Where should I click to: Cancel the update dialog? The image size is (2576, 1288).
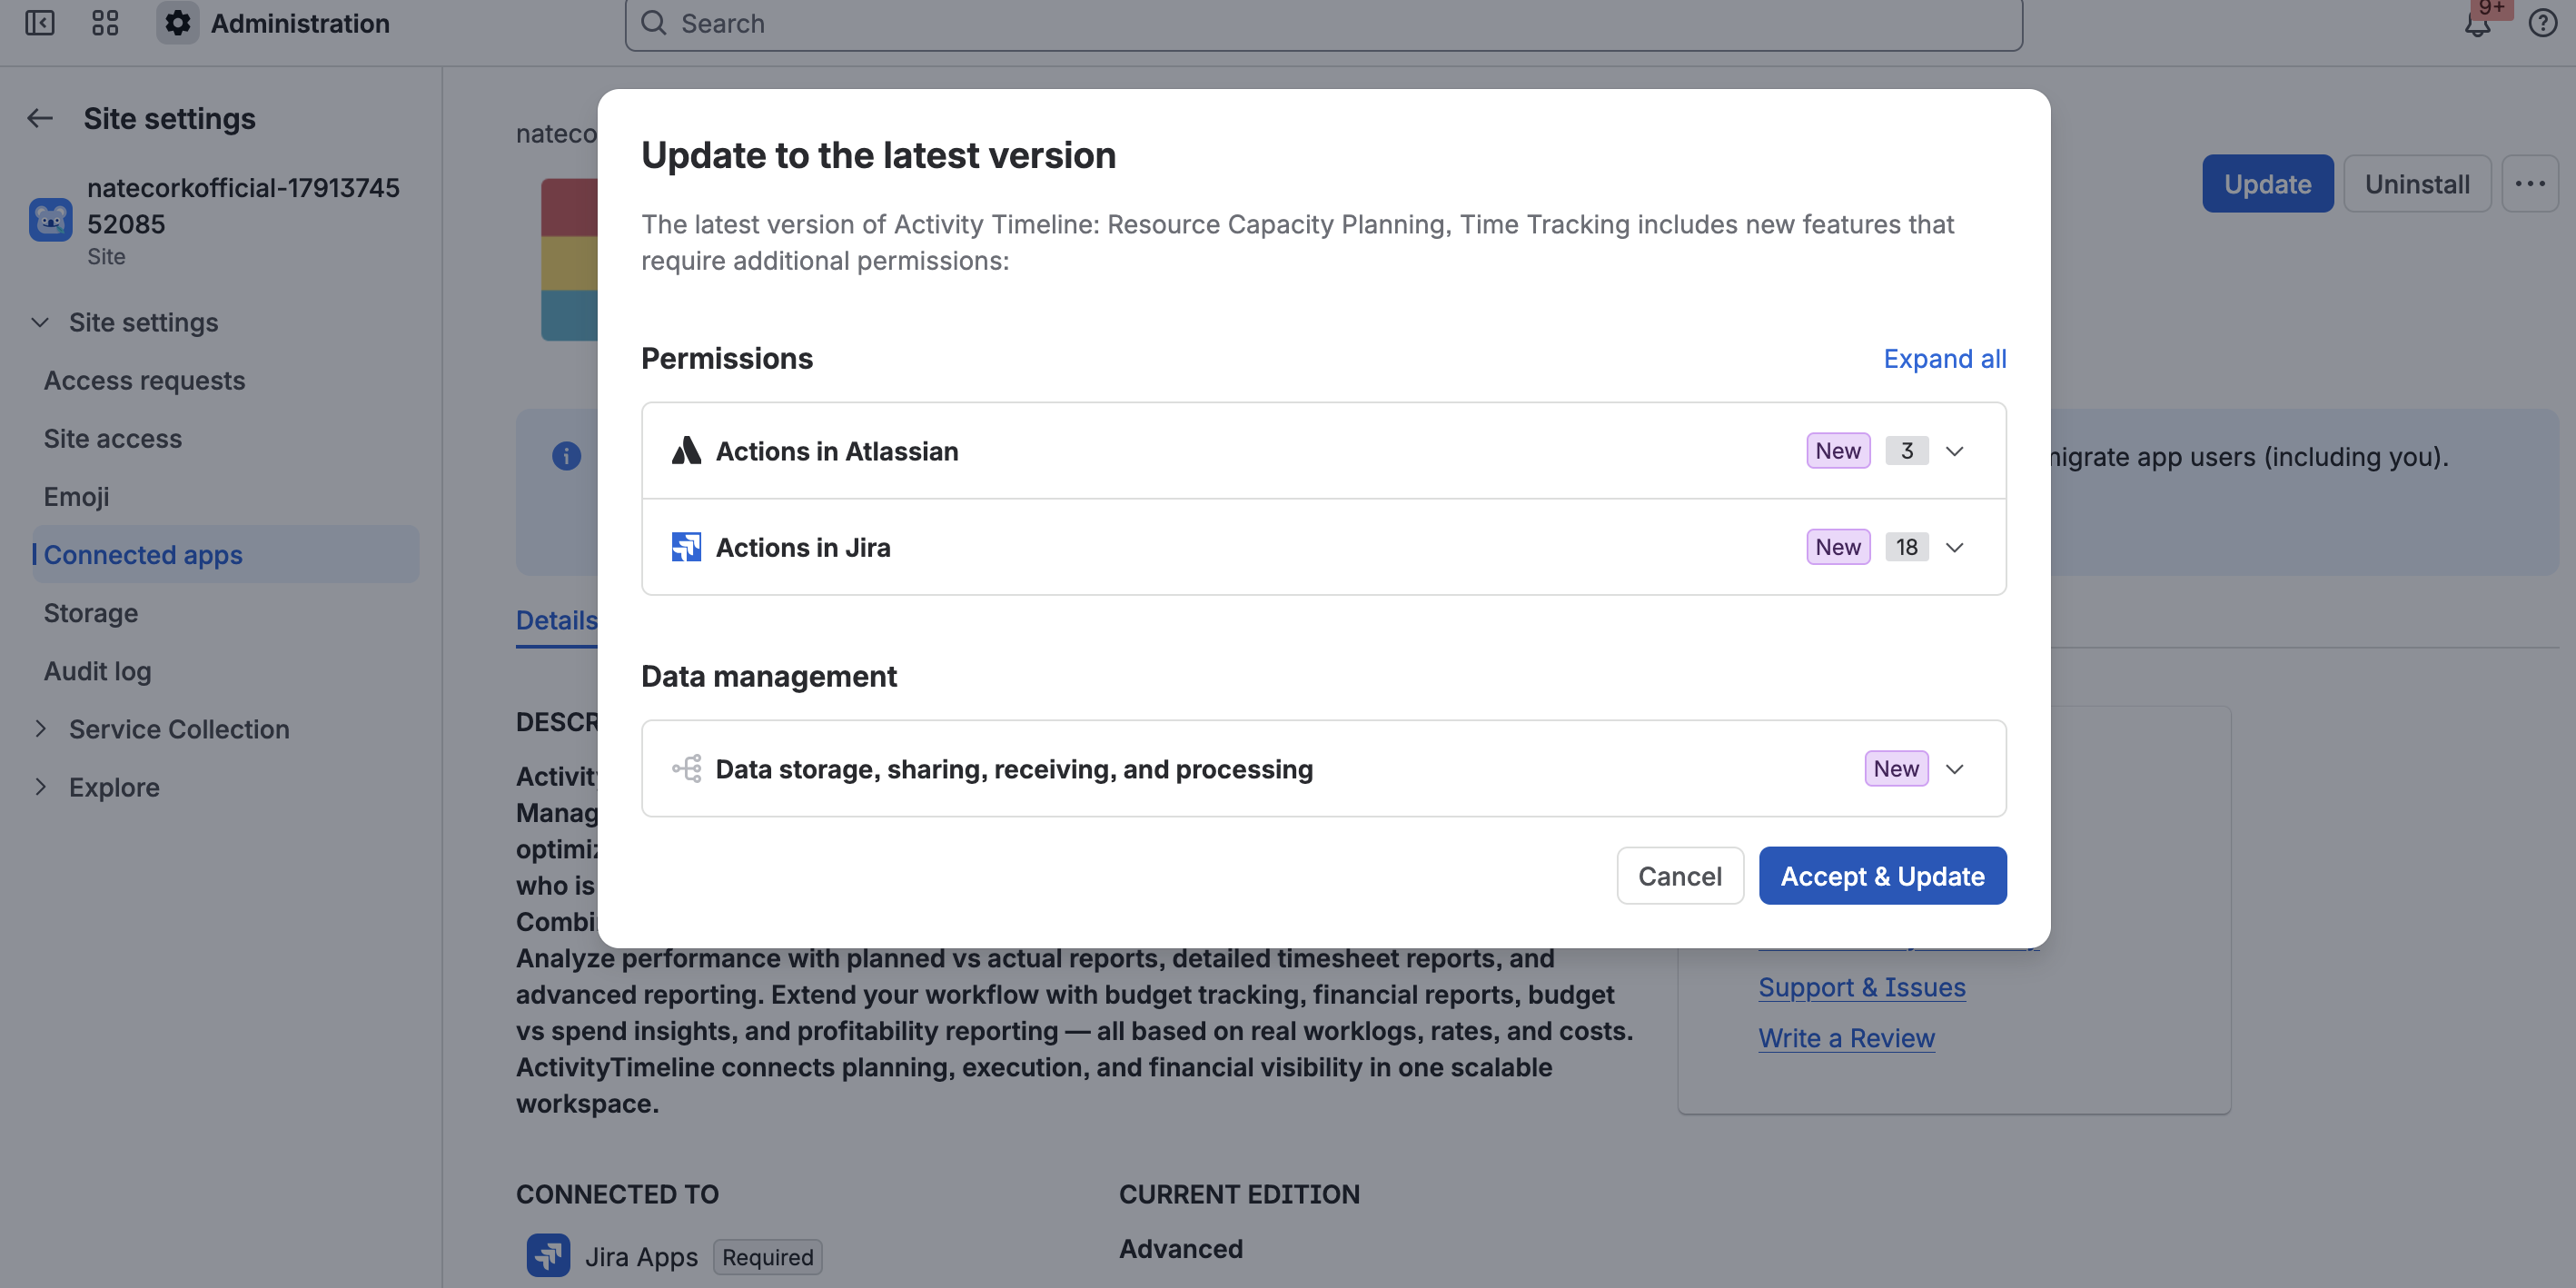[x=1680, y=875]
